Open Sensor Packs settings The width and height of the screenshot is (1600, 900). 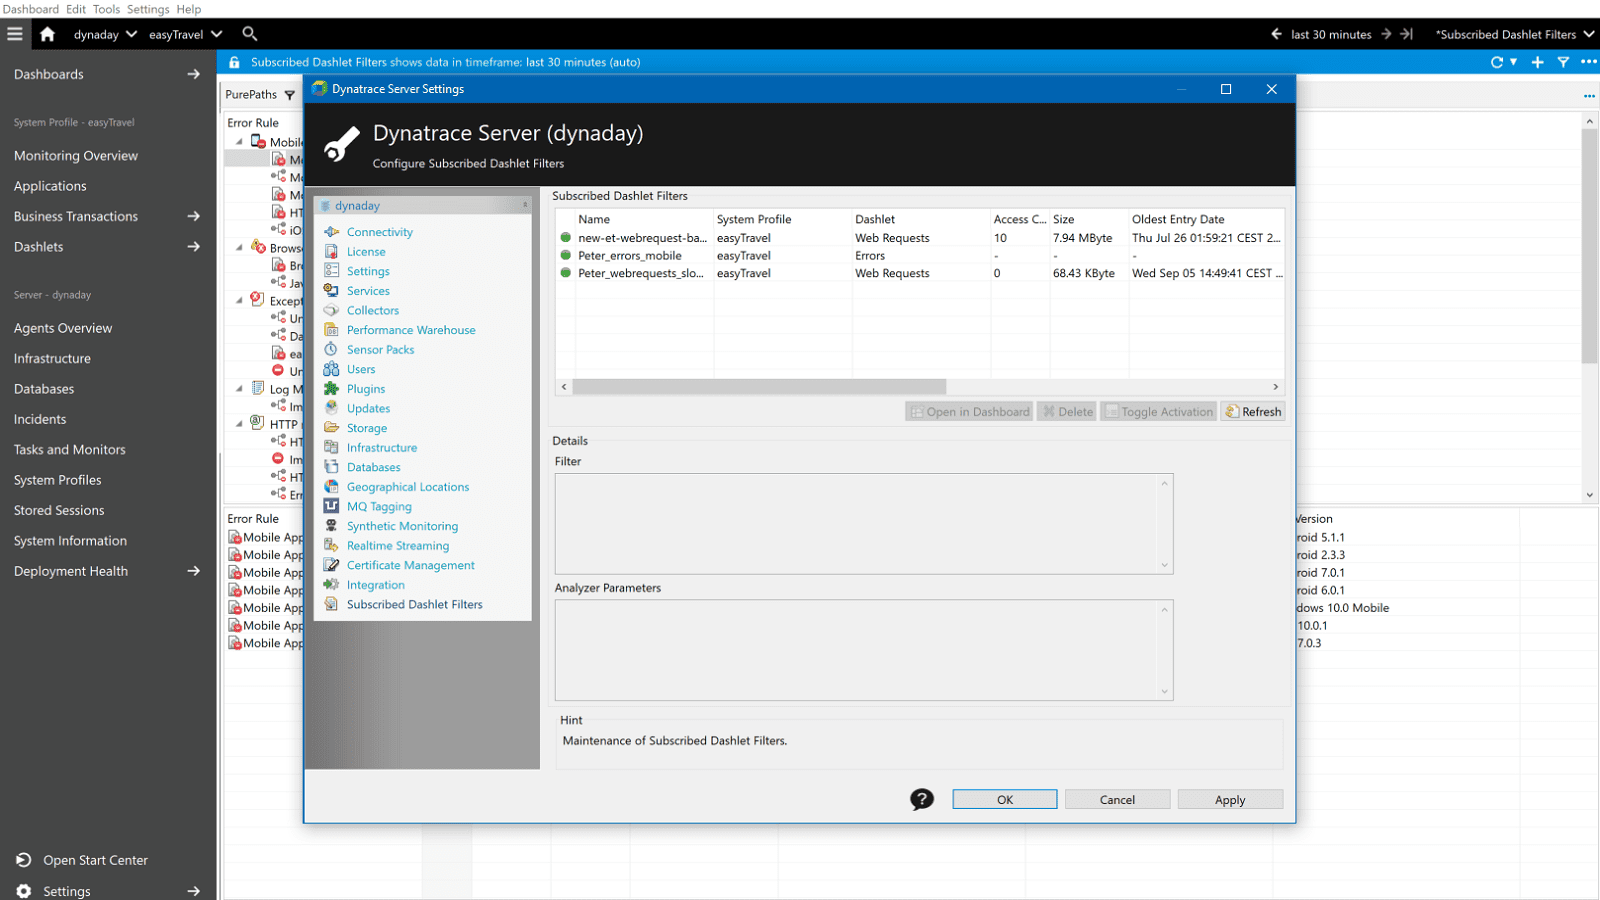(x=380, y=350)
